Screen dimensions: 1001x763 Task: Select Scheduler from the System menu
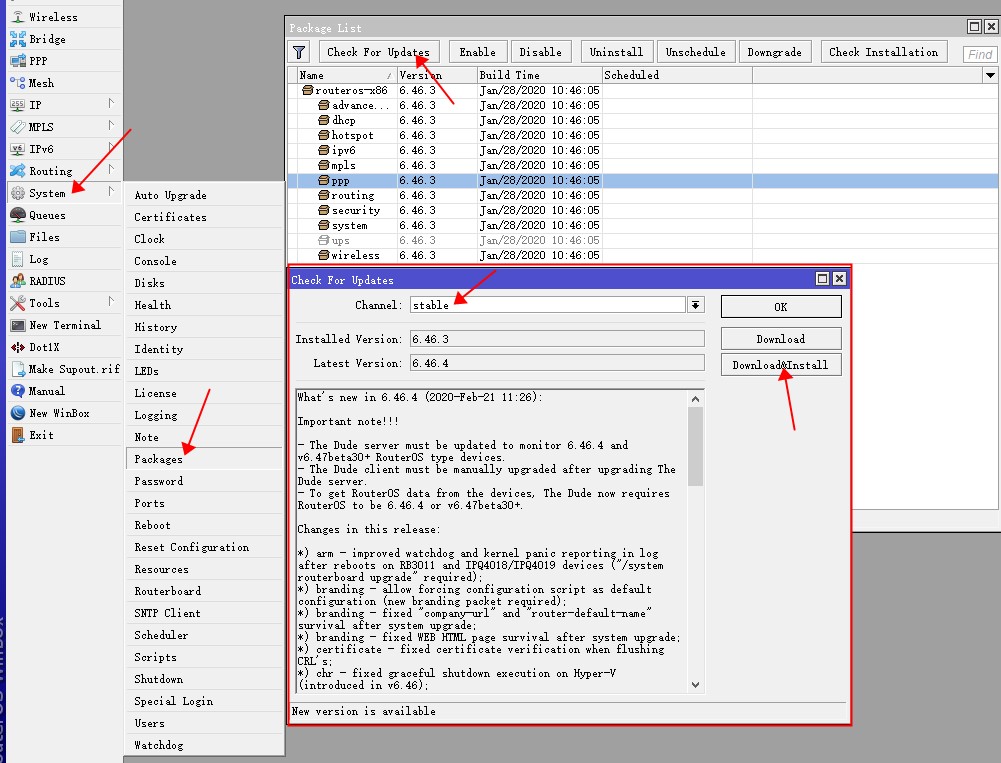tap(204, 635)
